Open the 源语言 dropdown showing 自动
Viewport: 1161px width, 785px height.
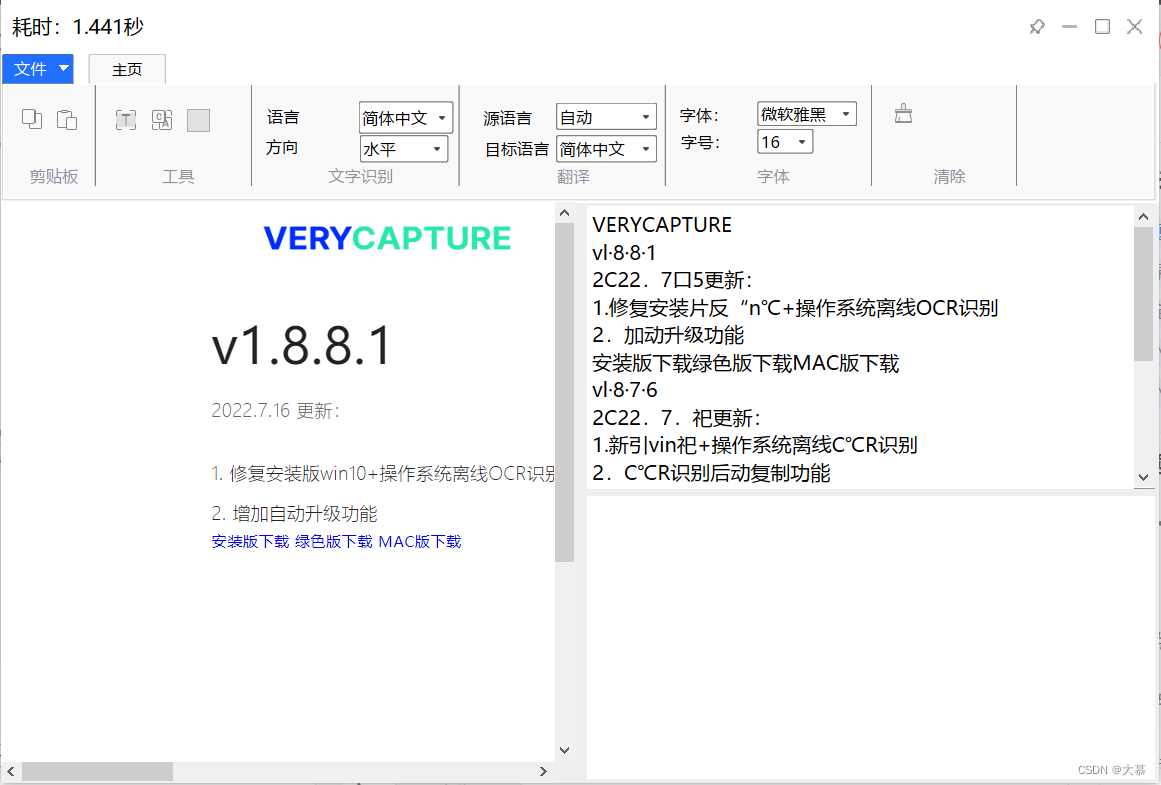tap(606, 117)
